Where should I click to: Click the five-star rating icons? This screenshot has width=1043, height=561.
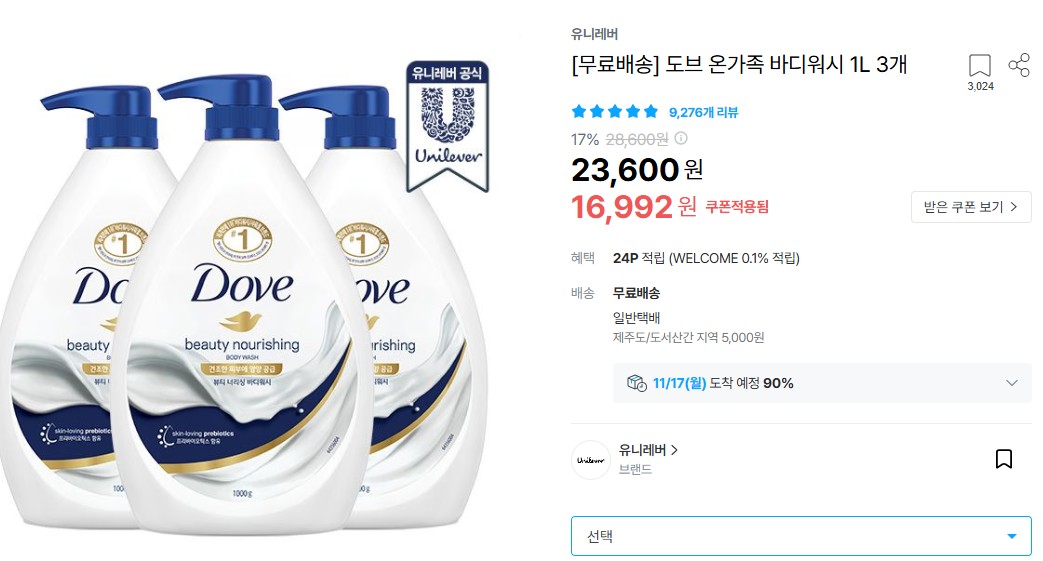[615, 112]
